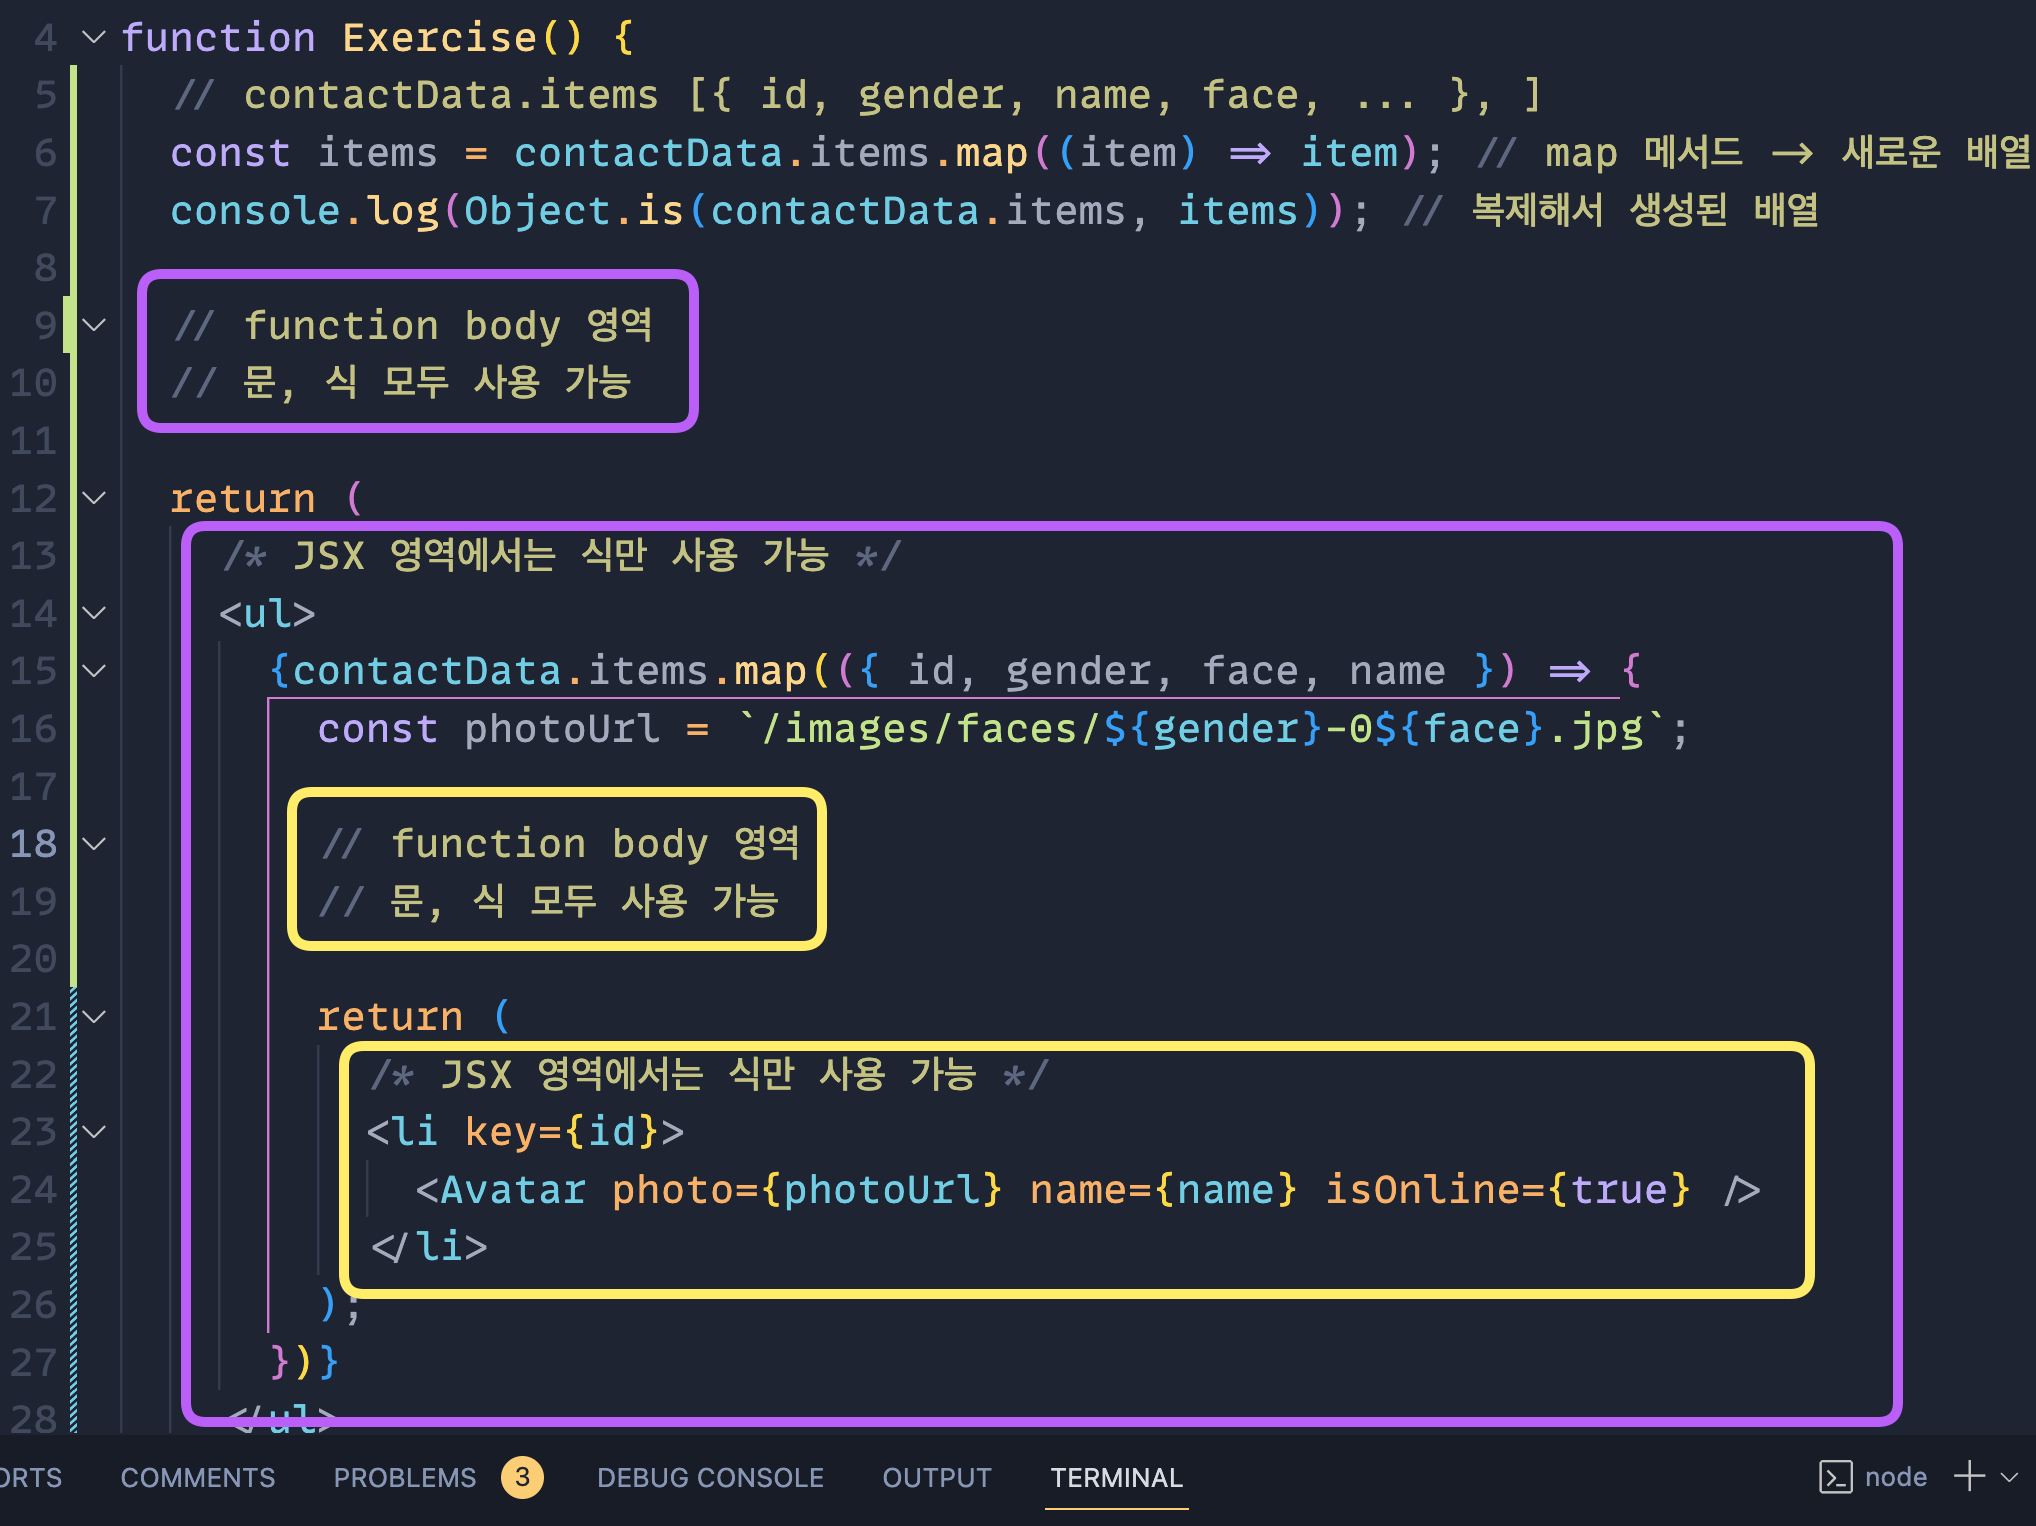The height and width of the screenshot is (1526, 2036).
Task: Click the node terminal shell icon
Action: click(1836, 1477)
